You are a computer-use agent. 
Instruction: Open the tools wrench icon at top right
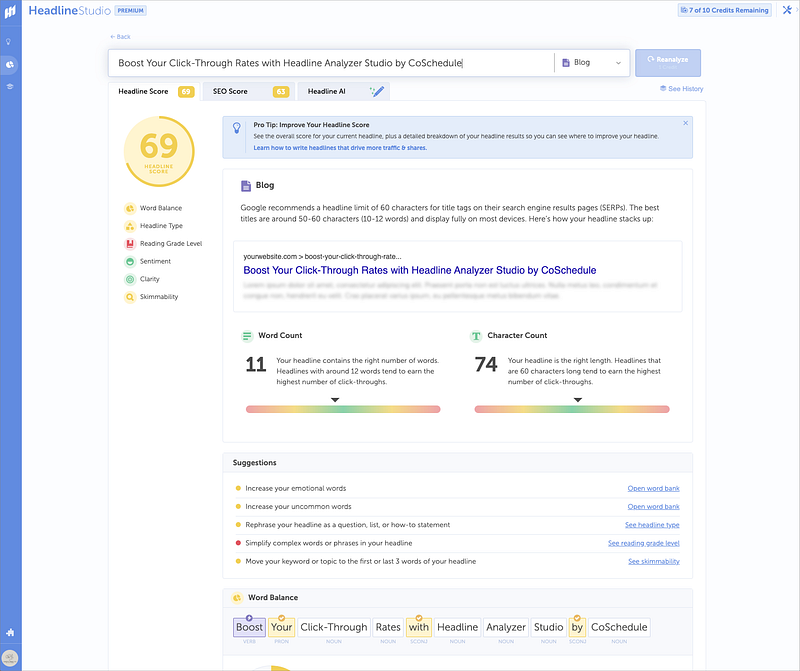(786, 10)
